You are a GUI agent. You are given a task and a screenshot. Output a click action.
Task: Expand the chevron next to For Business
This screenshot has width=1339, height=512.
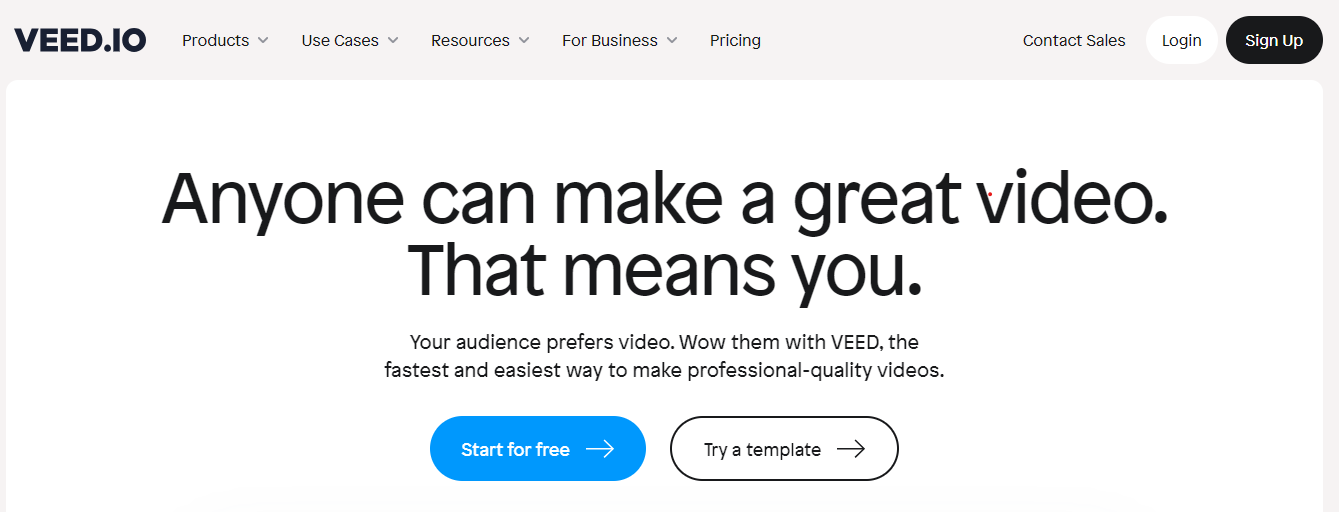(x=672, y=41)
